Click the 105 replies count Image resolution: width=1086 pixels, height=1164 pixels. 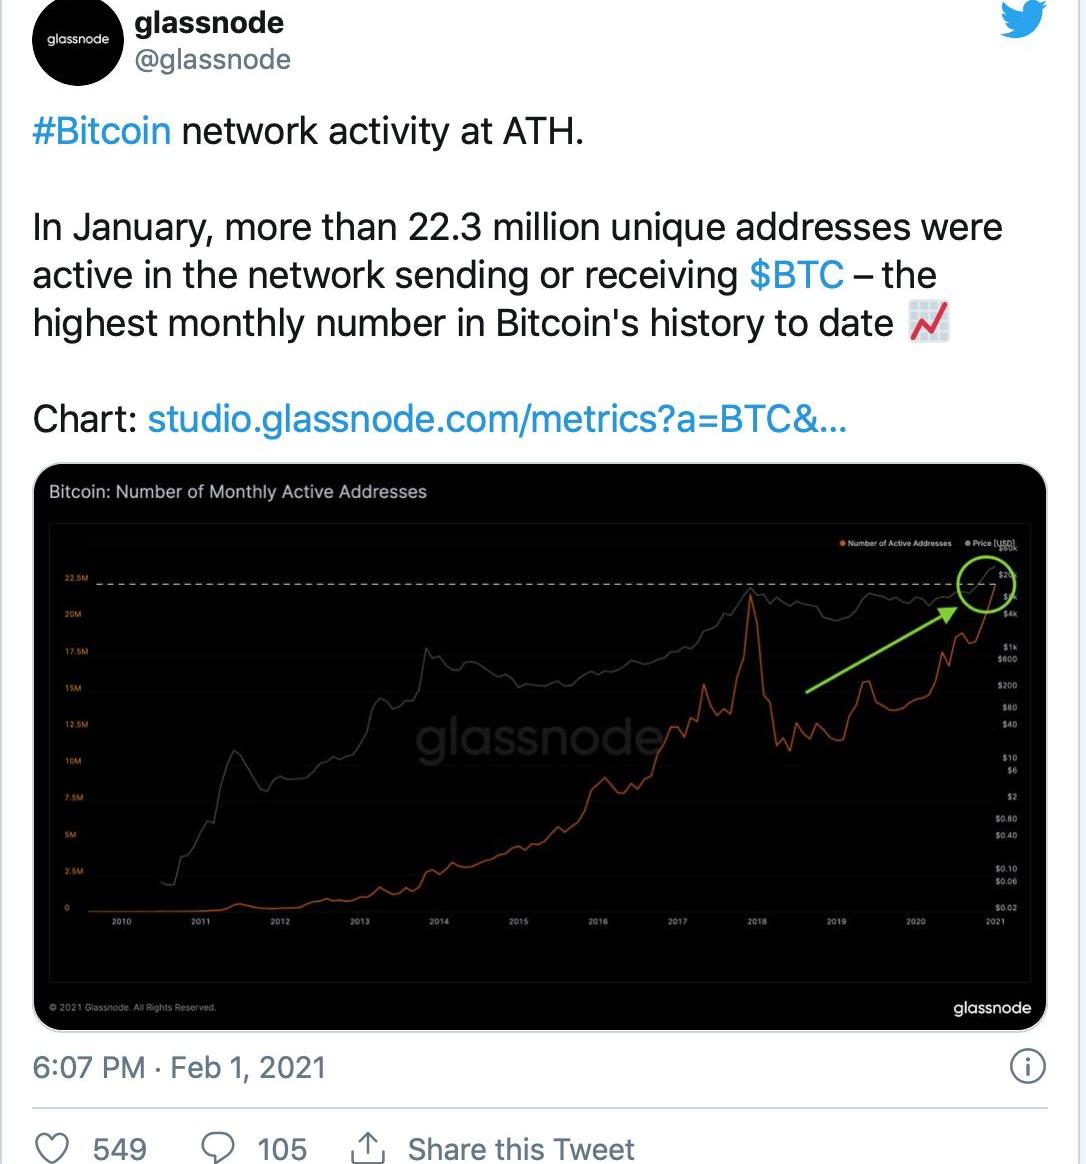tap(282, 1149)
